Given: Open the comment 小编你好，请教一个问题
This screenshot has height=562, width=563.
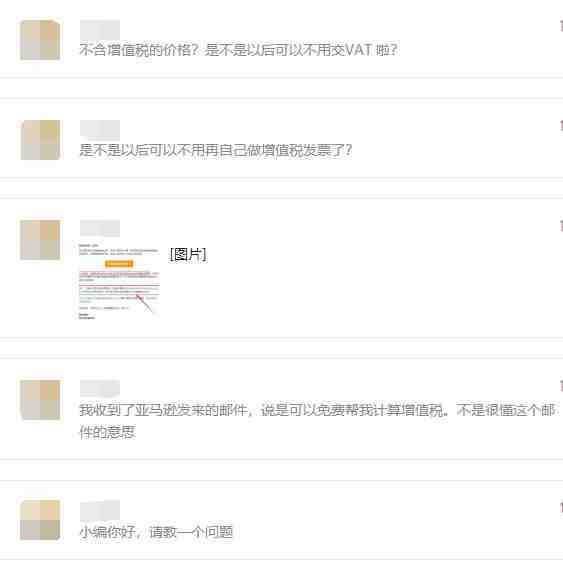Looking at the screenshot, I should pyautogui.click(x=156, y=531).
